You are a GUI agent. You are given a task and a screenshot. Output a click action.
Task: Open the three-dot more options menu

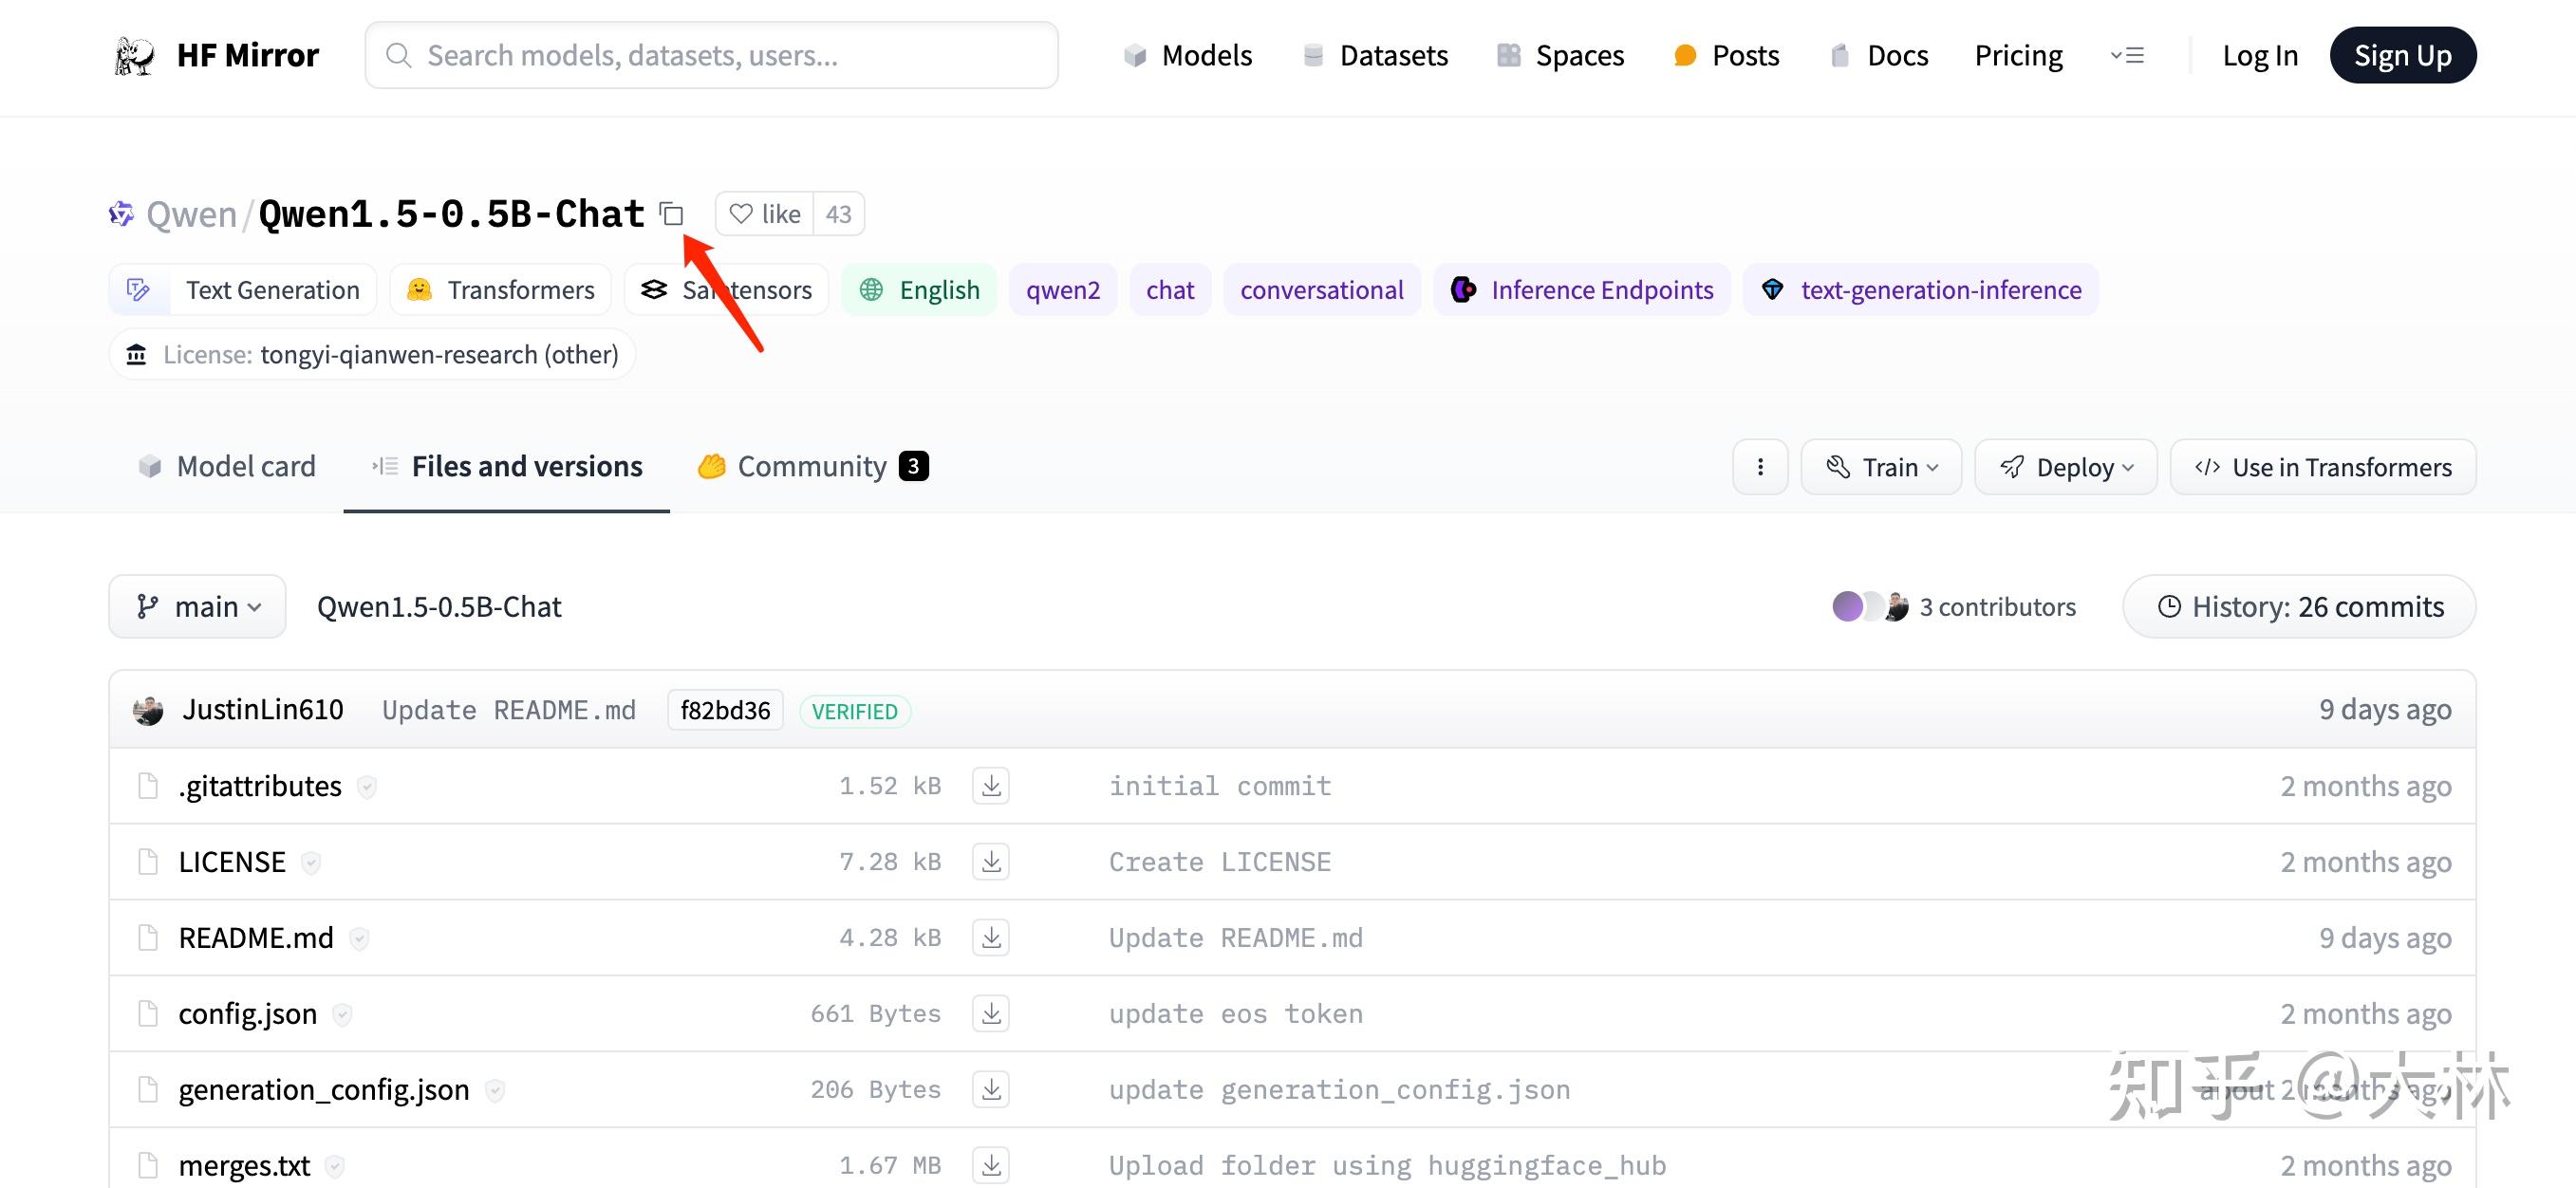pyautogui.click(x=1759, y=467)
